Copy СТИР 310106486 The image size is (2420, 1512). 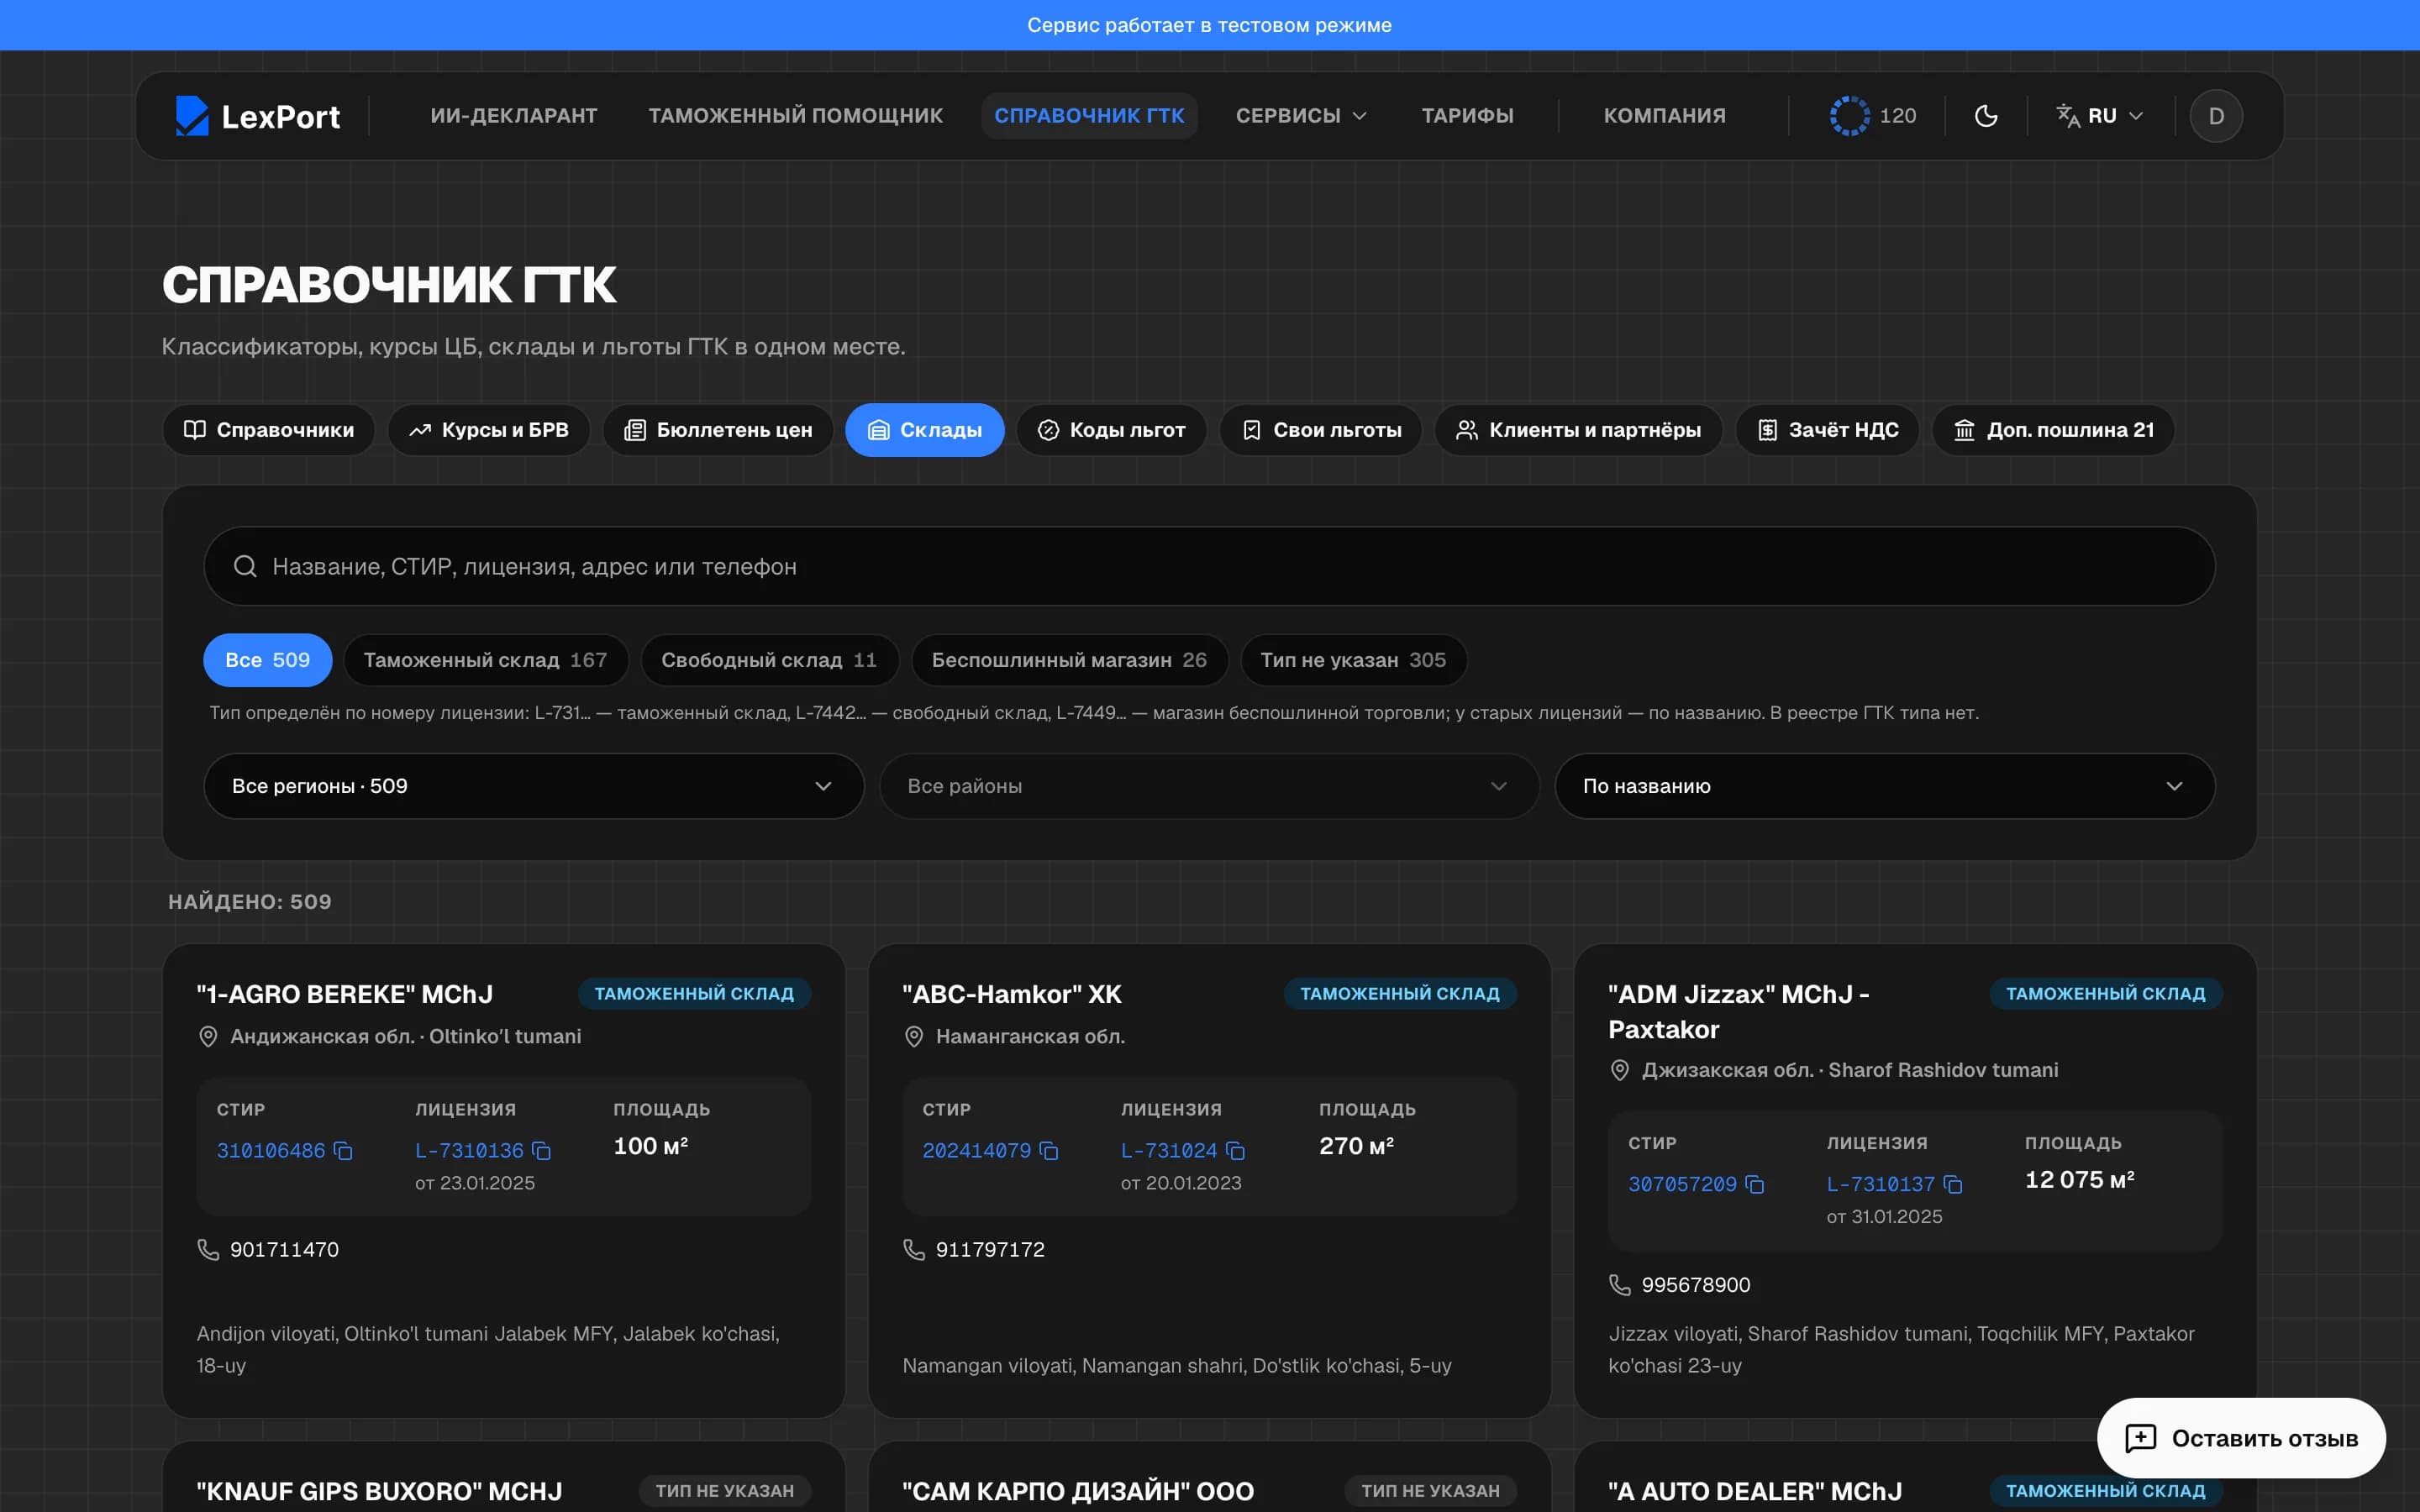(343, 1151)
